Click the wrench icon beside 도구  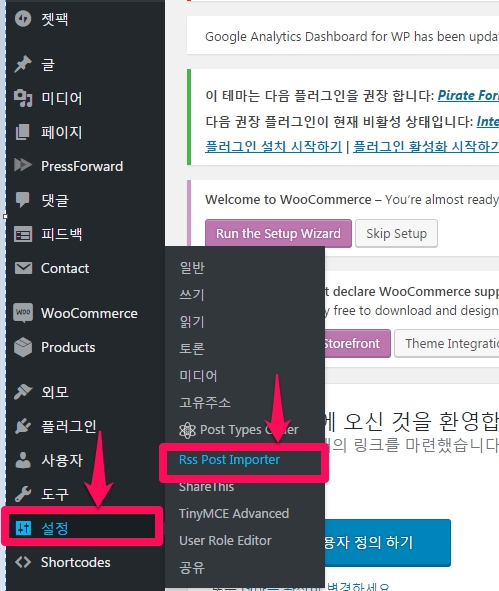23,494
